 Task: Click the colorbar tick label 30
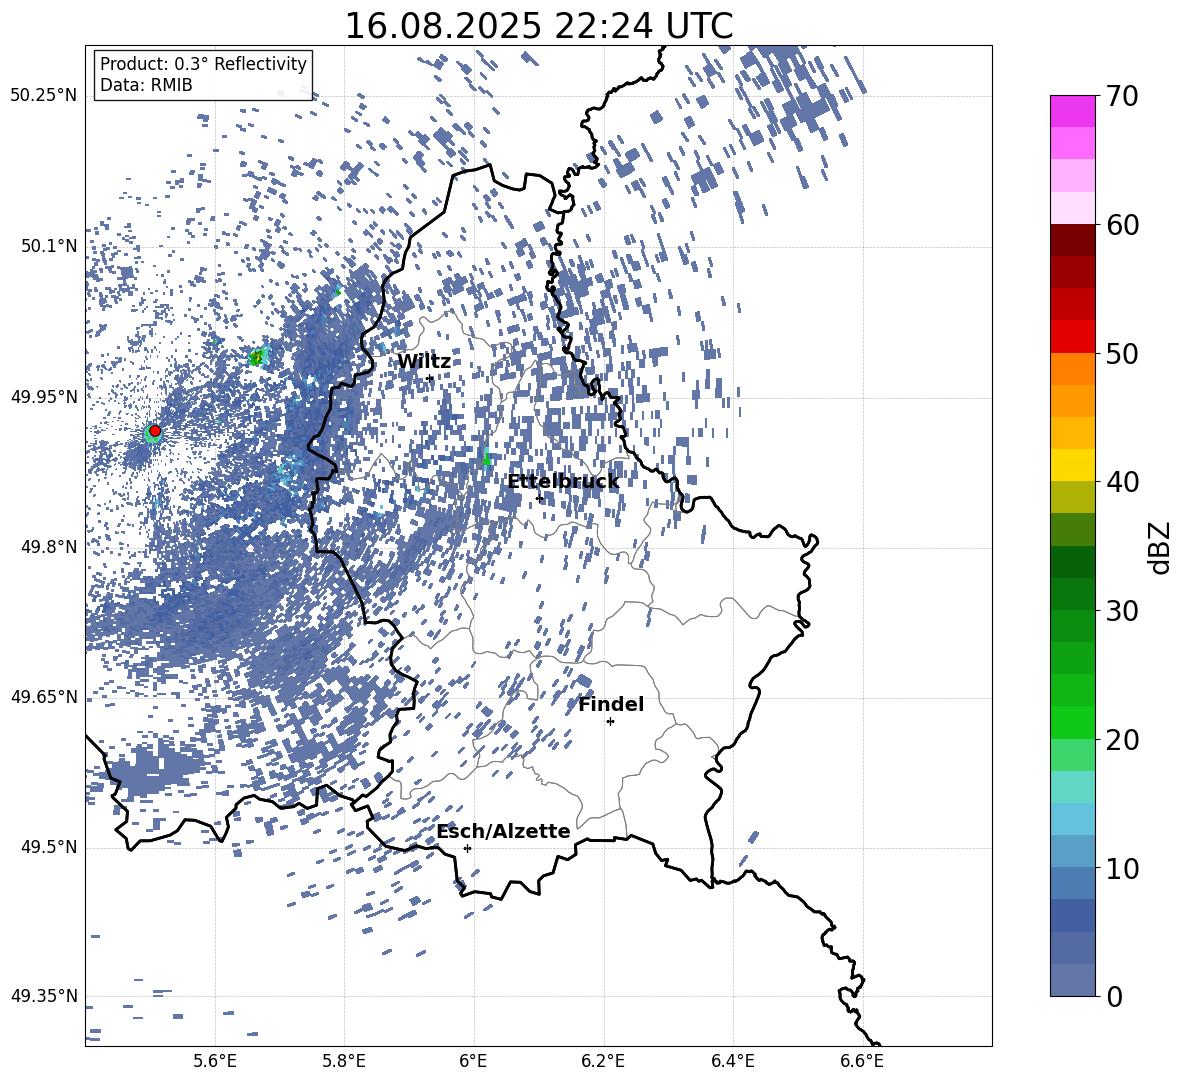[1122, 611]
